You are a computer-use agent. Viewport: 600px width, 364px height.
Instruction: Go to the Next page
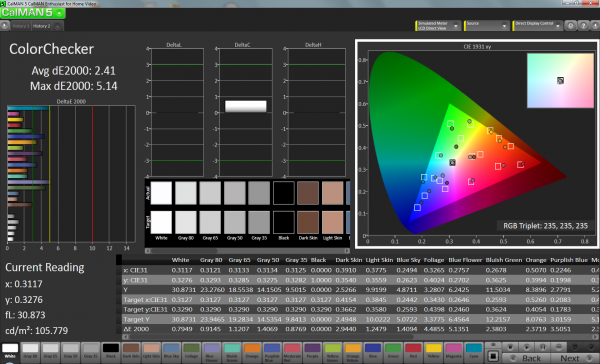click(574, 358)
